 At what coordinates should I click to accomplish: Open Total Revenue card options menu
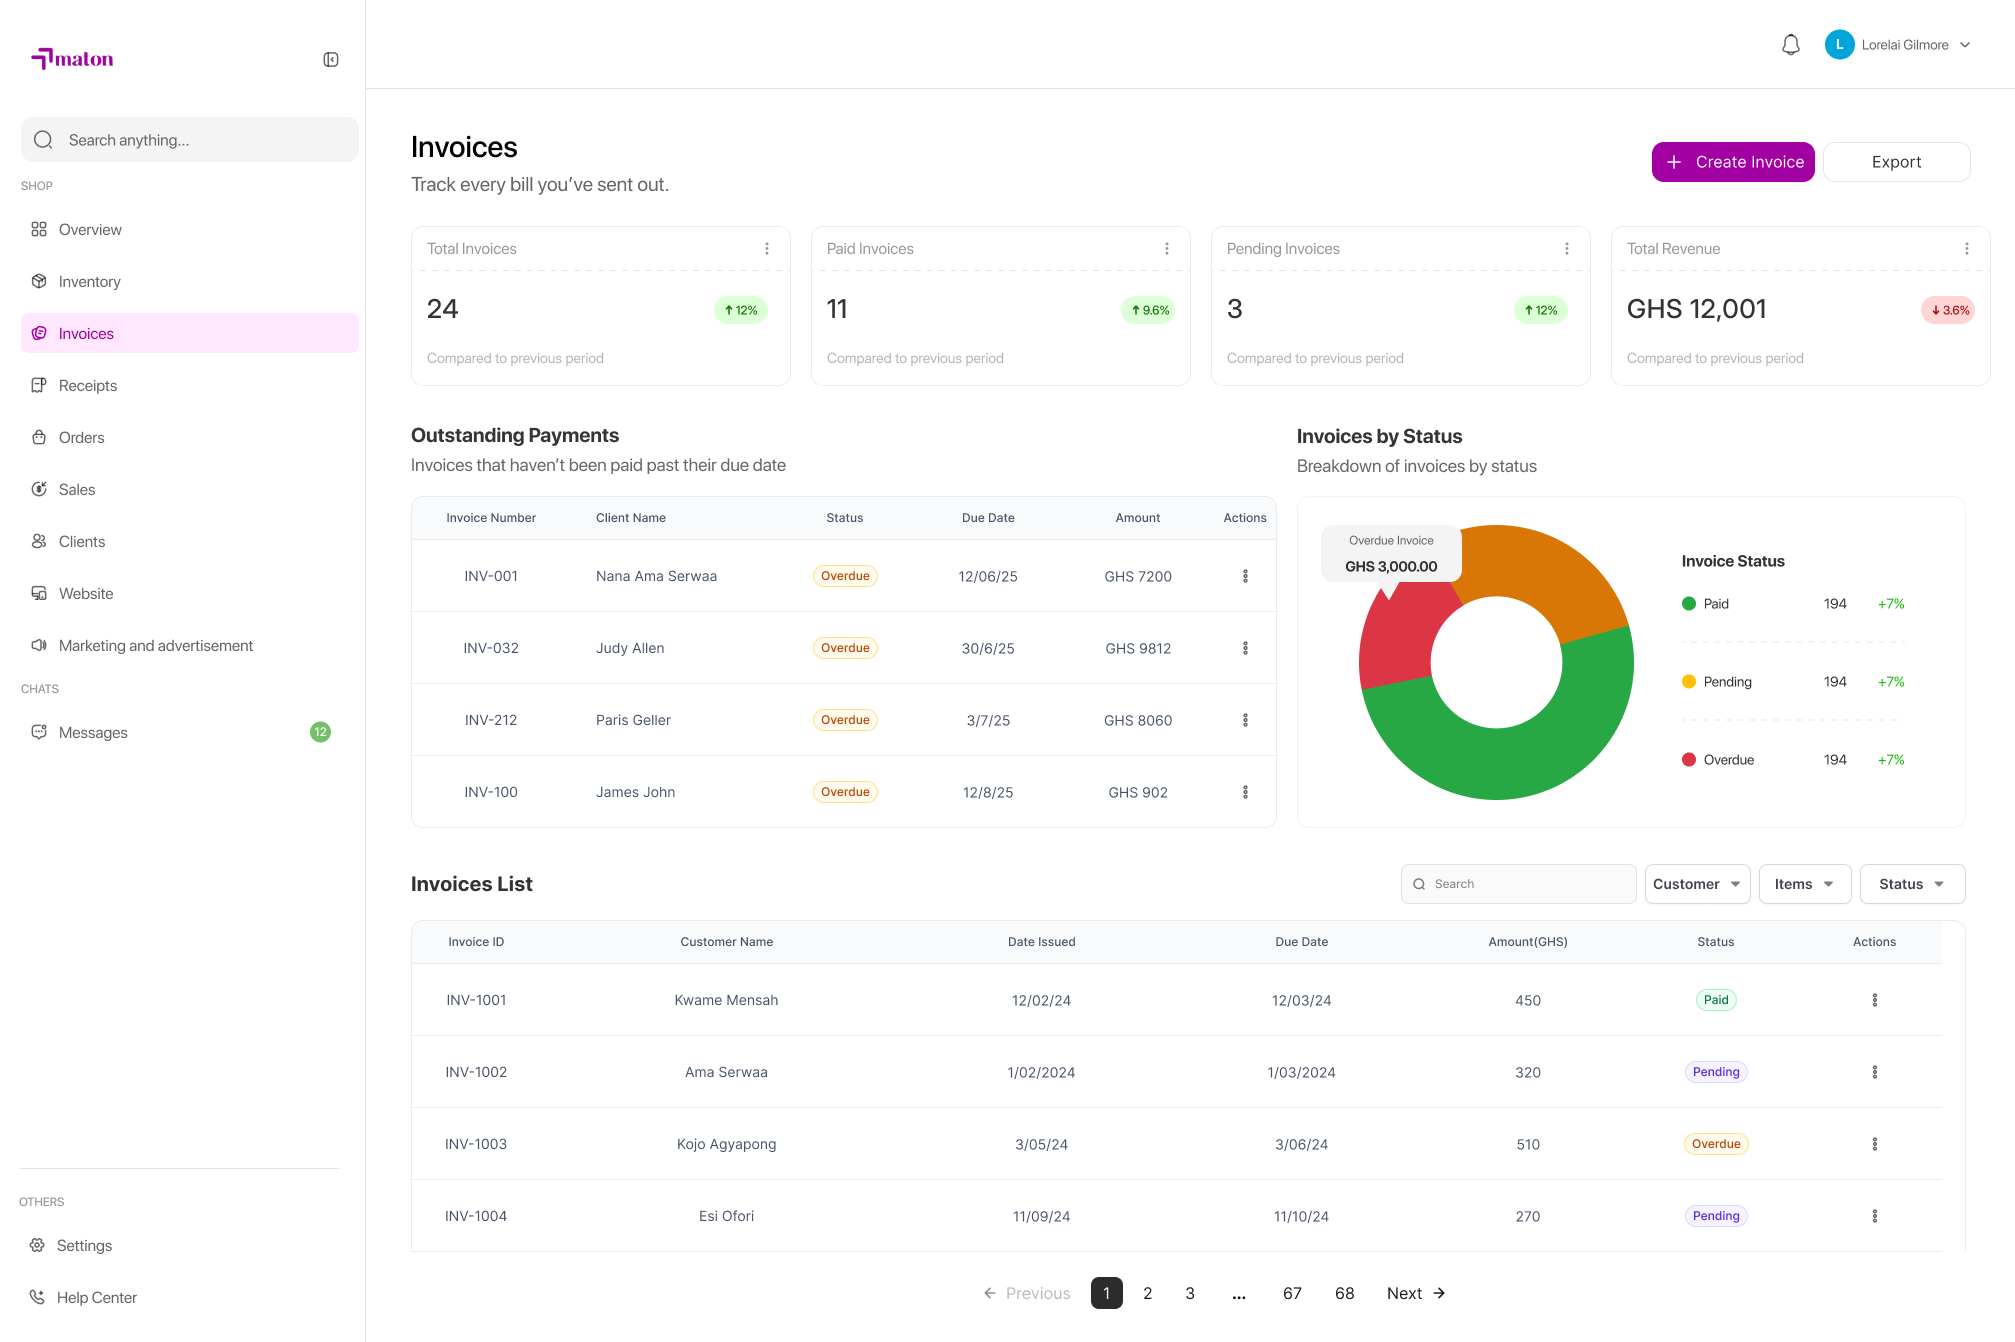click(1967, 249)
